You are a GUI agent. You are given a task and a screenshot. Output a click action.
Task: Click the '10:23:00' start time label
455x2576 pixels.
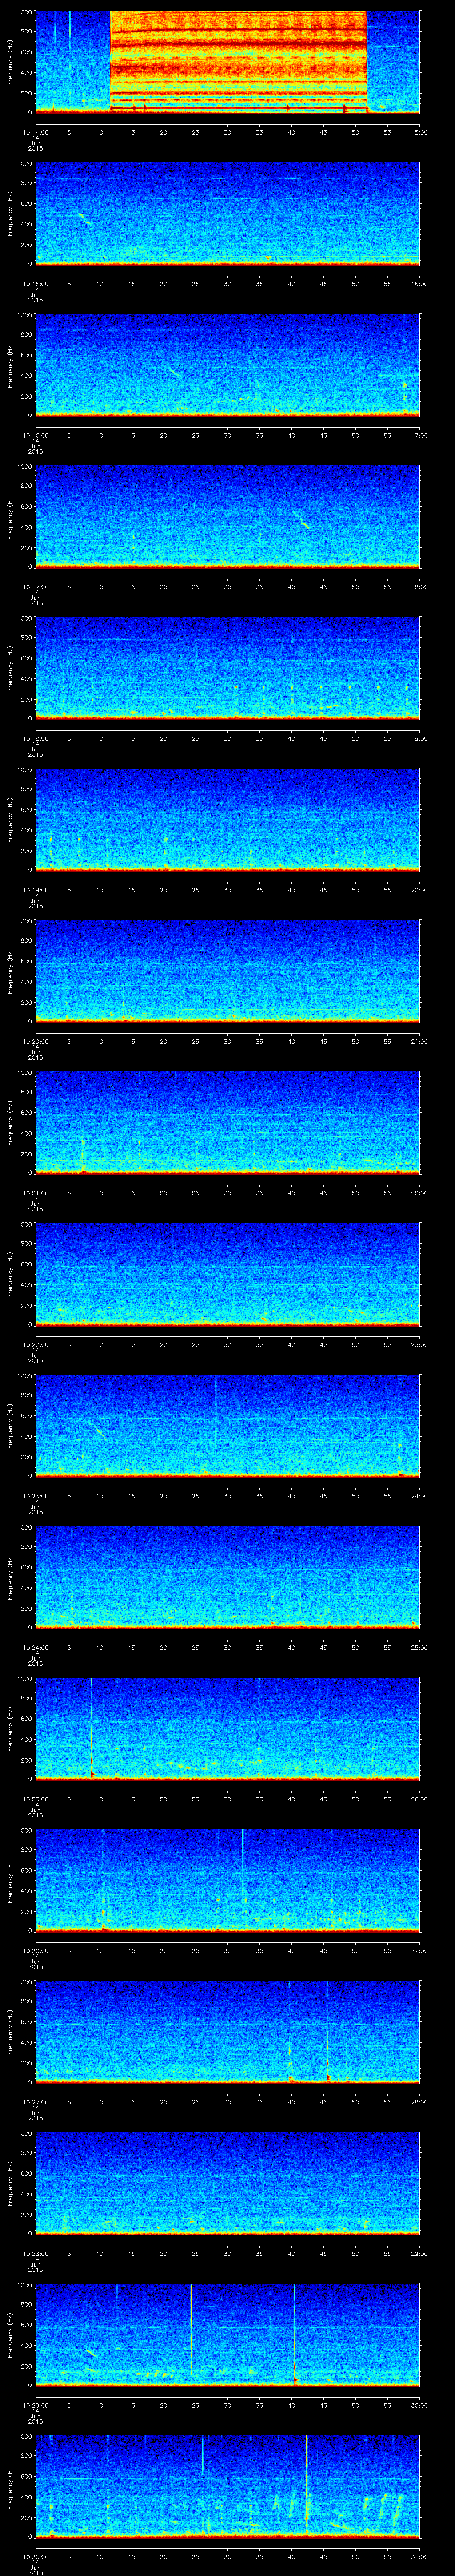35,1495
